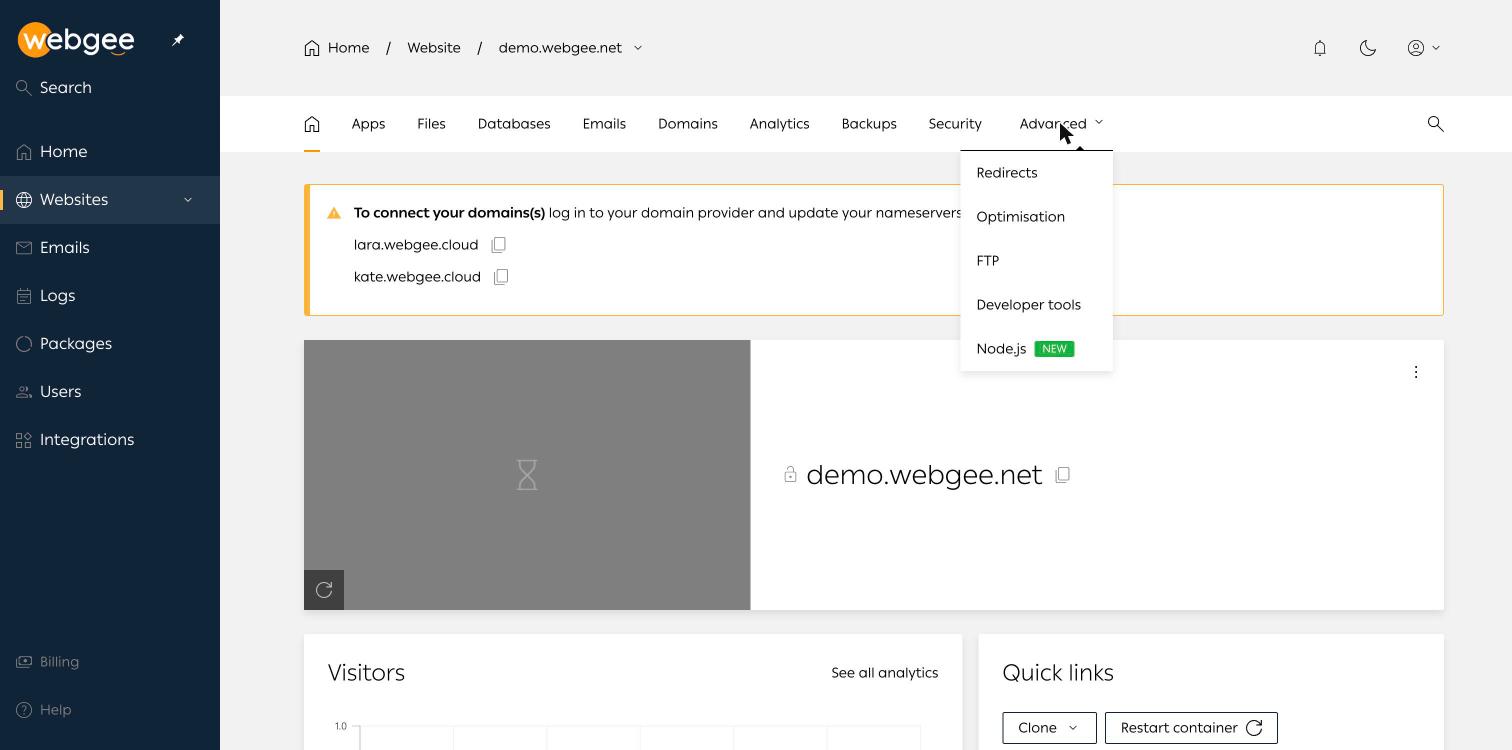
Task: Select Redirects from Advanced menu
Action: coord(1036,173)
